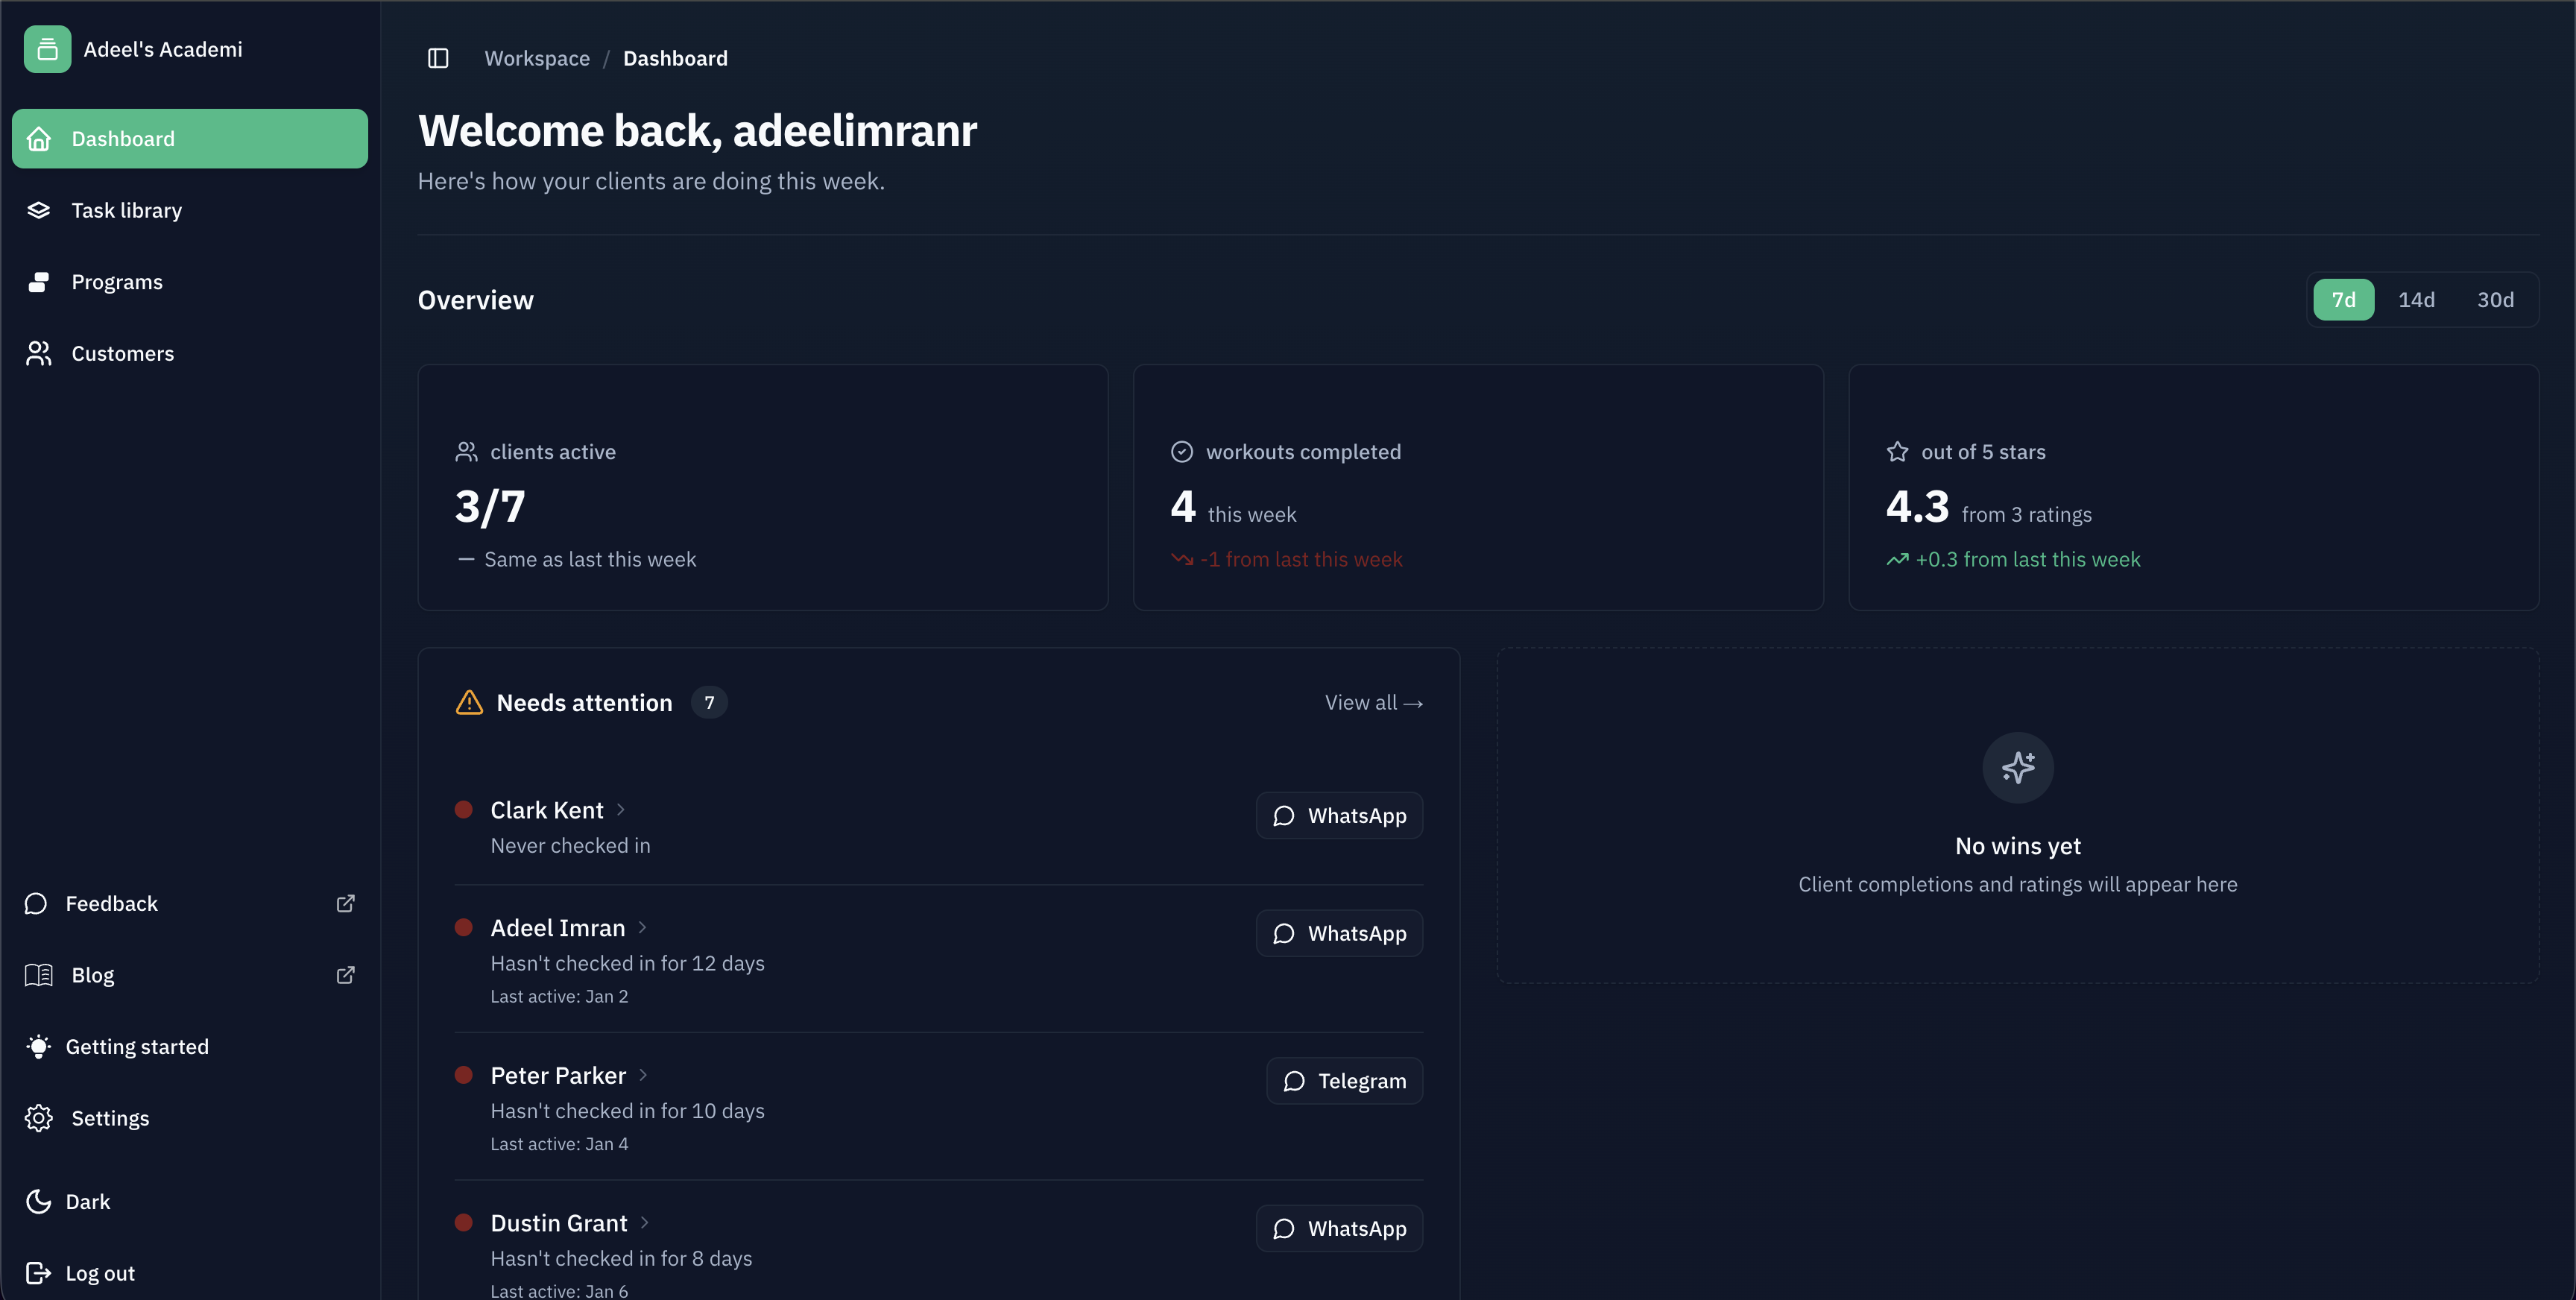
Task: Click the Settings gear icon
Action: click(38, 1118)
